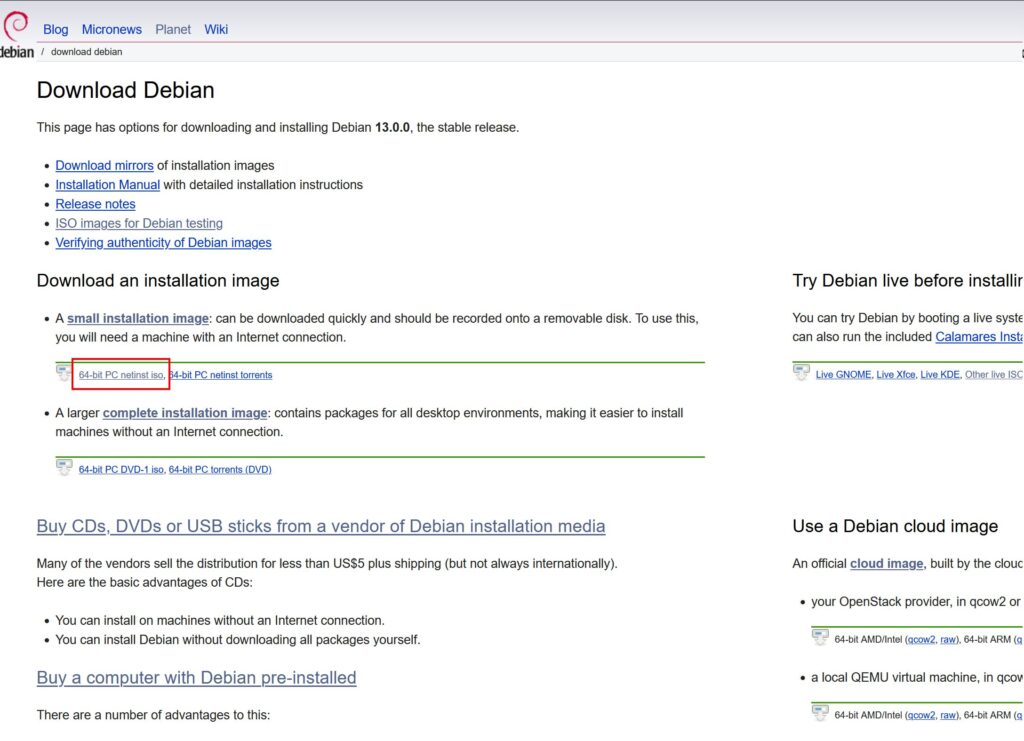Follow the cloud image link
The height and width of the screenshot is (741, 1024).
(886, 563)
